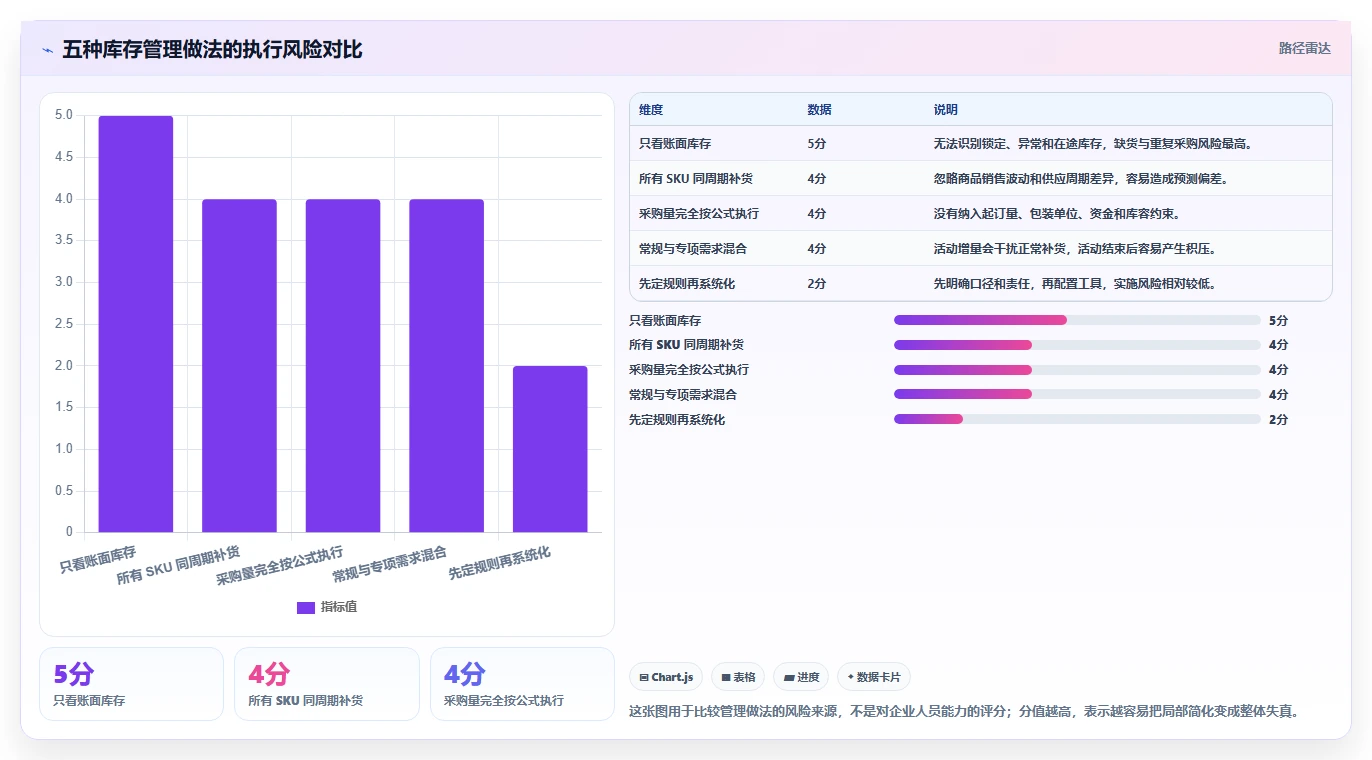1372x760 pixels.
Task: Click table cell 先定规则再系统化
Action: (687, 284)
